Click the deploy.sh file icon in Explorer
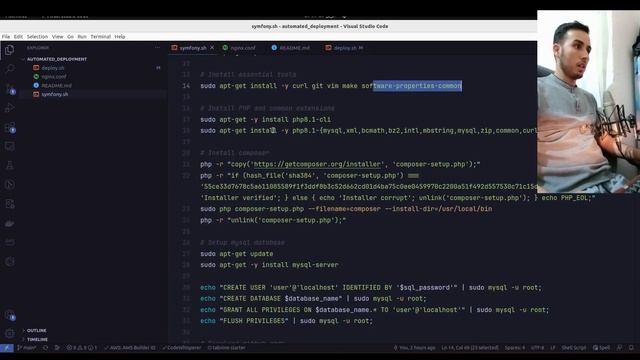This screenshot has width=640, height=360. (x=36, y=68)
